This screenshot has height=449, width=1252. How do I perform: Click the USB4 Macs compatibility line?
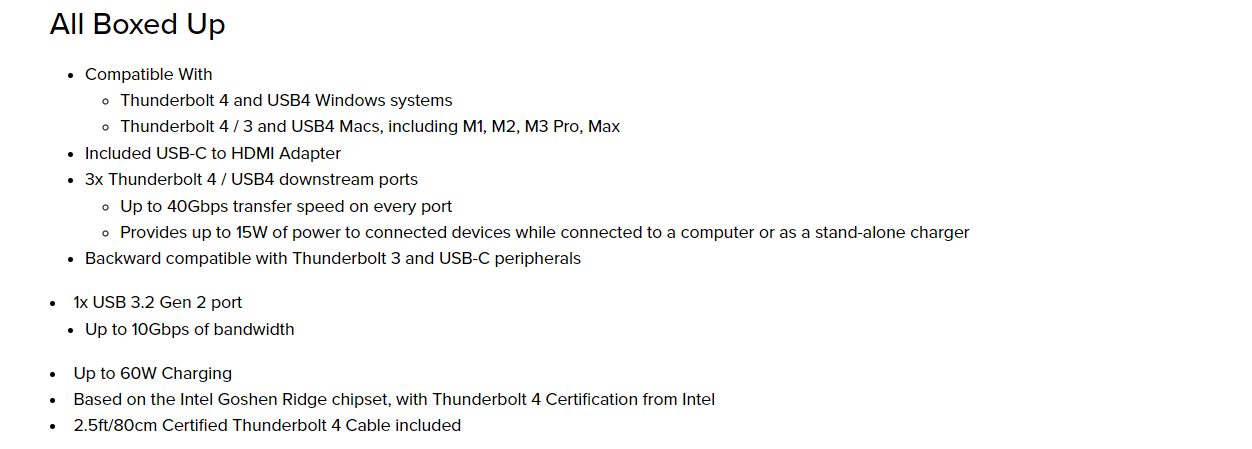point(370,127)
